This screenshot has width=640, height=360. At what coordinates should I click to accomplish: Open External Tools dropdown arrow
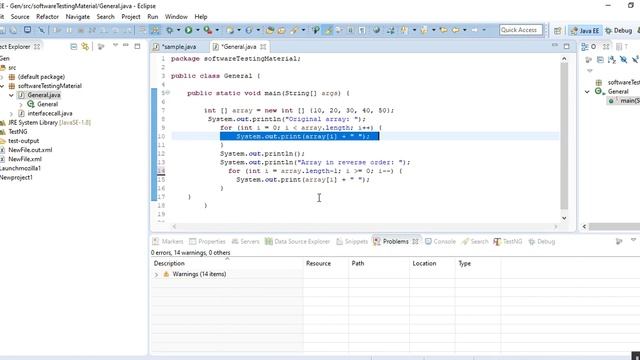pos(217,30)
